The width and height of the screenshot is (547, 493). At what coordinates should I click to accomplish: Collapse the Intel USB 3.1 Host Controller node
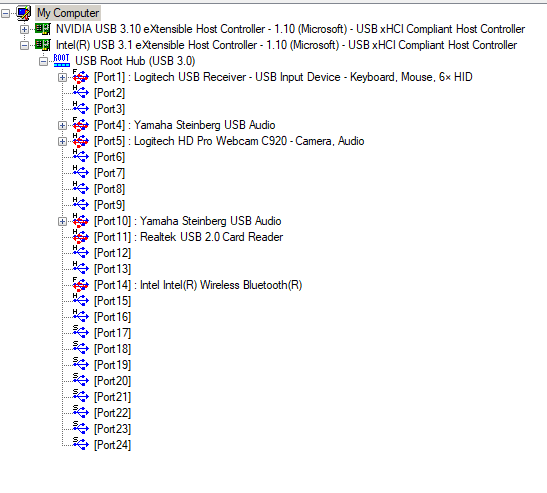tap(24, 46)
